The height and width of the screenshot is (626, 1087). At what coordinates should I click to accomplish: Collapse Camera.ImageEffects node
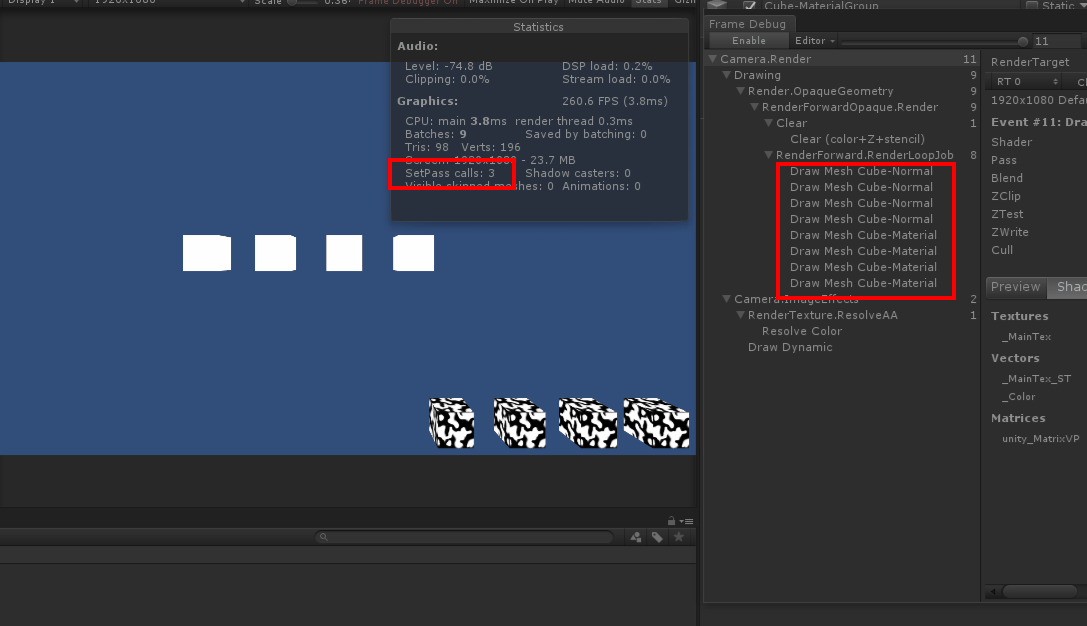[x=727, y=299]
